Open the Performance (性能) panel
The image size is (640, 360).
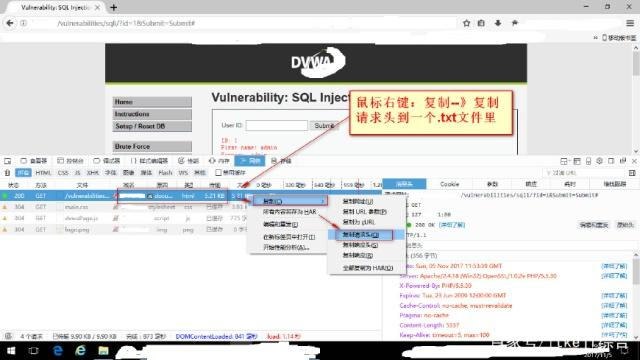click(x=189, y=161)
